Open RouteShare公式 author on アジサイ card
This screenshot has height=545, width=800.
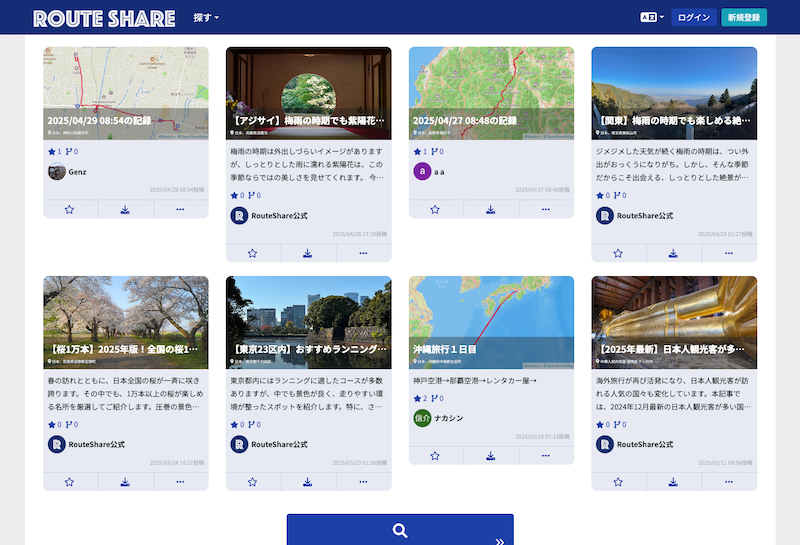tap(269, 215)
